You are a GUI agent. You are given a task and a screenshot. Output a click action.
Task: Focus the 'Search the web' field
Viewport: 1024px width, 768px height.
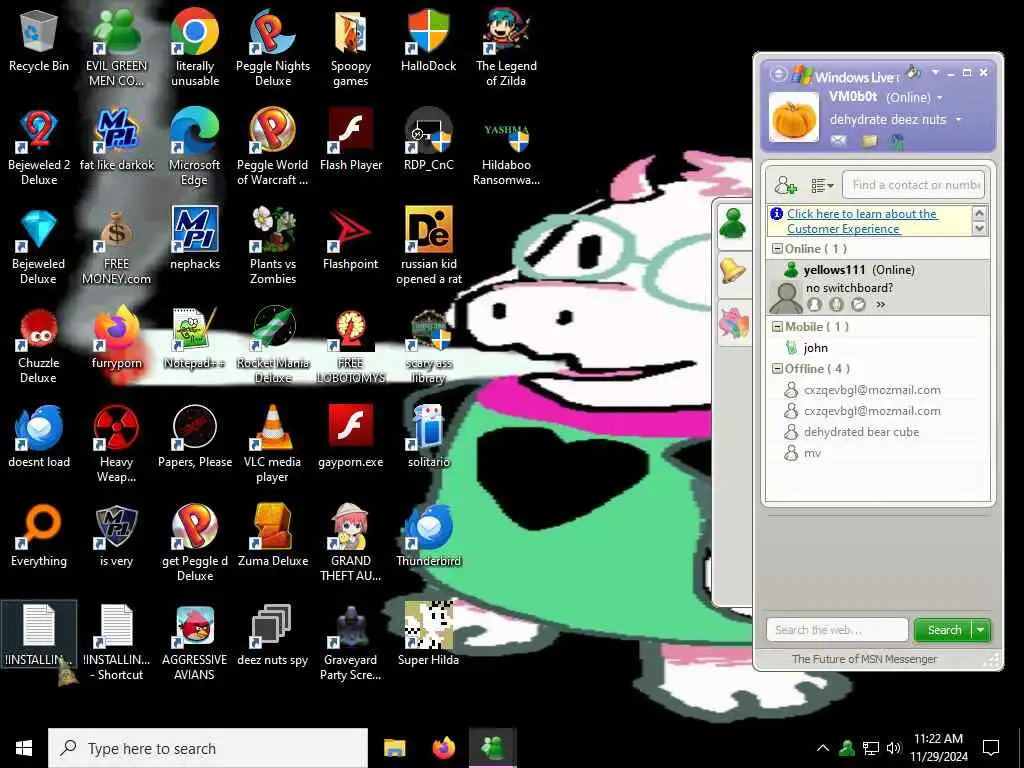[x=837, y=630]
